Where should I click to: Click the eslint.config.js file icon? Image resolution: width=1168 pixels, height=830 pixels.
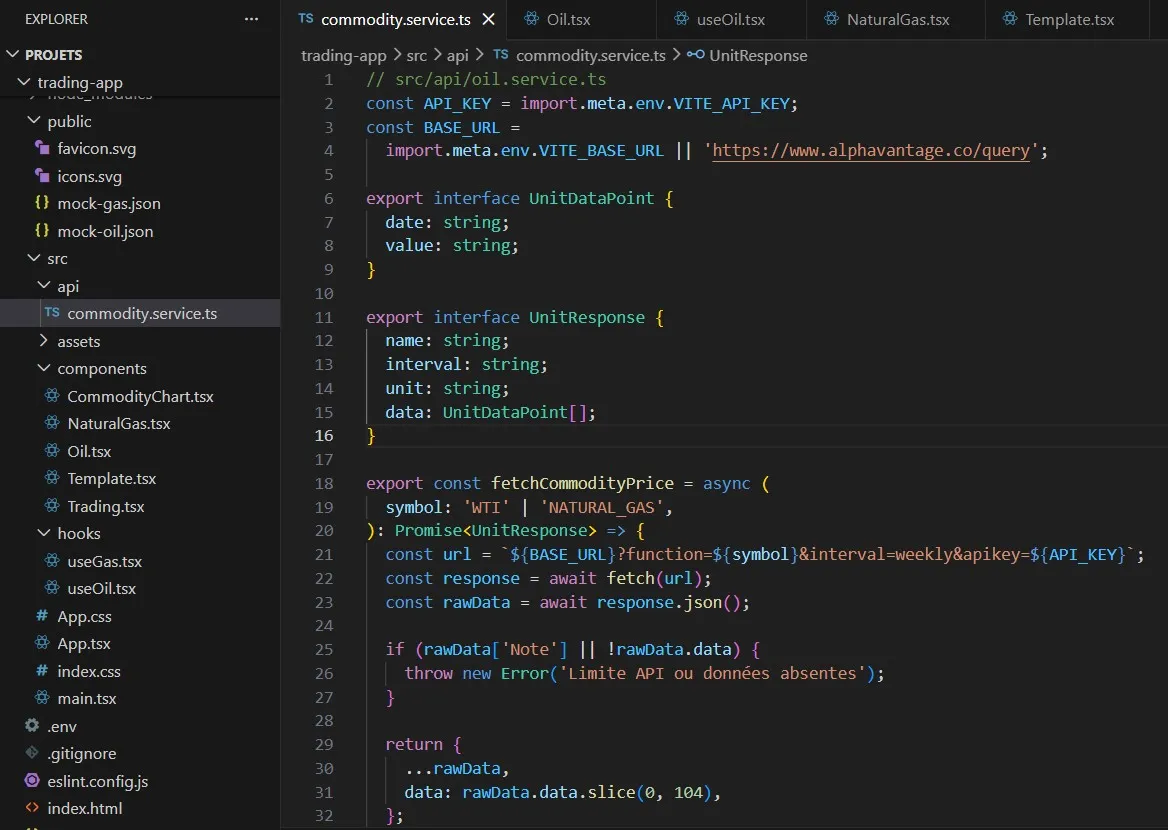pos(32,781)
